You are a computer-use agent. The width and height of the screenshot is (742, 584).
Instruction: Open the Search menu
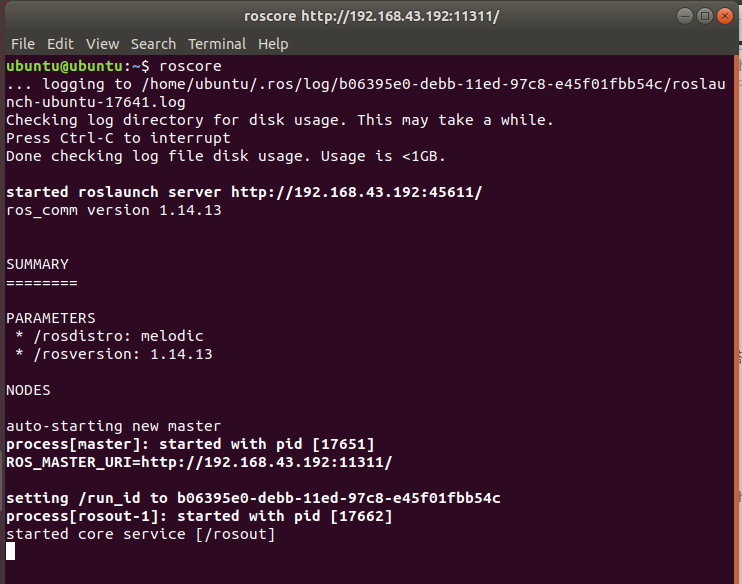click(153, 44)
